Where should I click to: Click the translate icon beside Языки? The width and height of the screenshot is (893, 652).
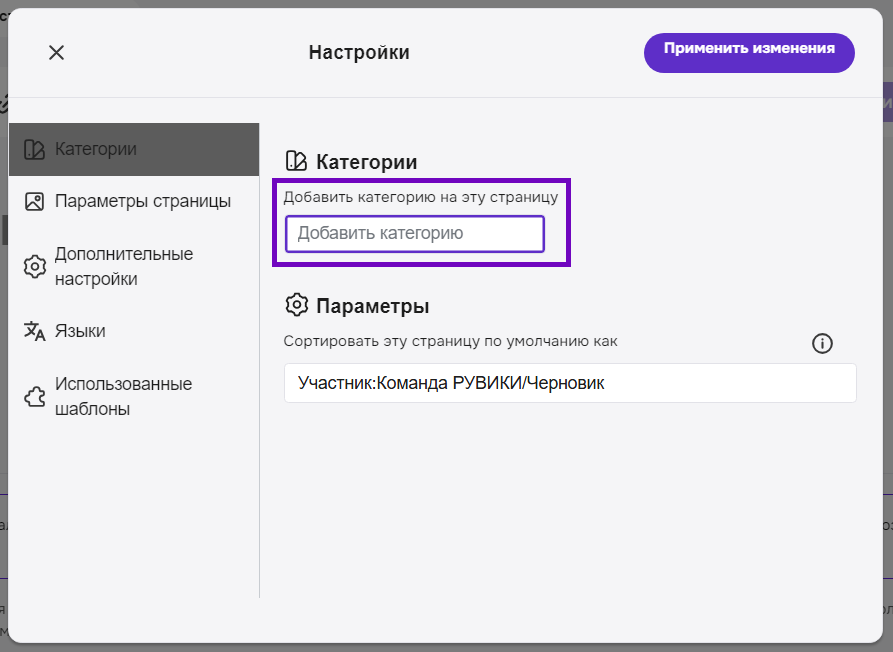[34, 331]
